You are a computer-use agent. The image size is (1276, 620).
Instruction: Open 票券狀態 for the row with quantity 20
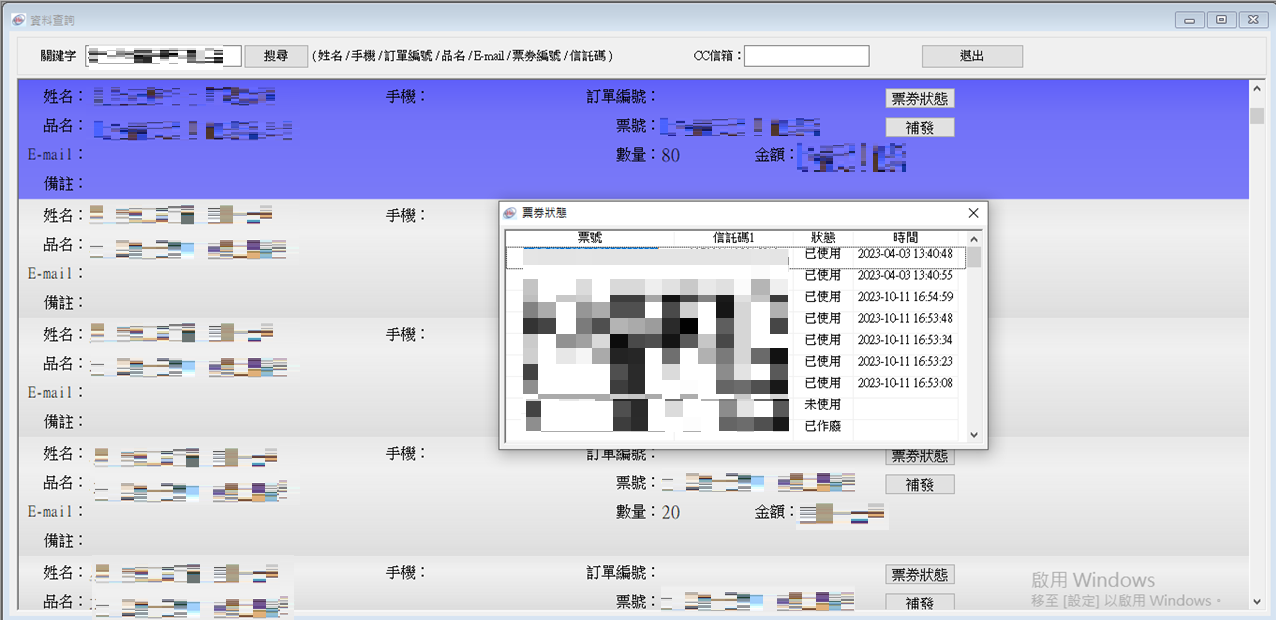920,456
